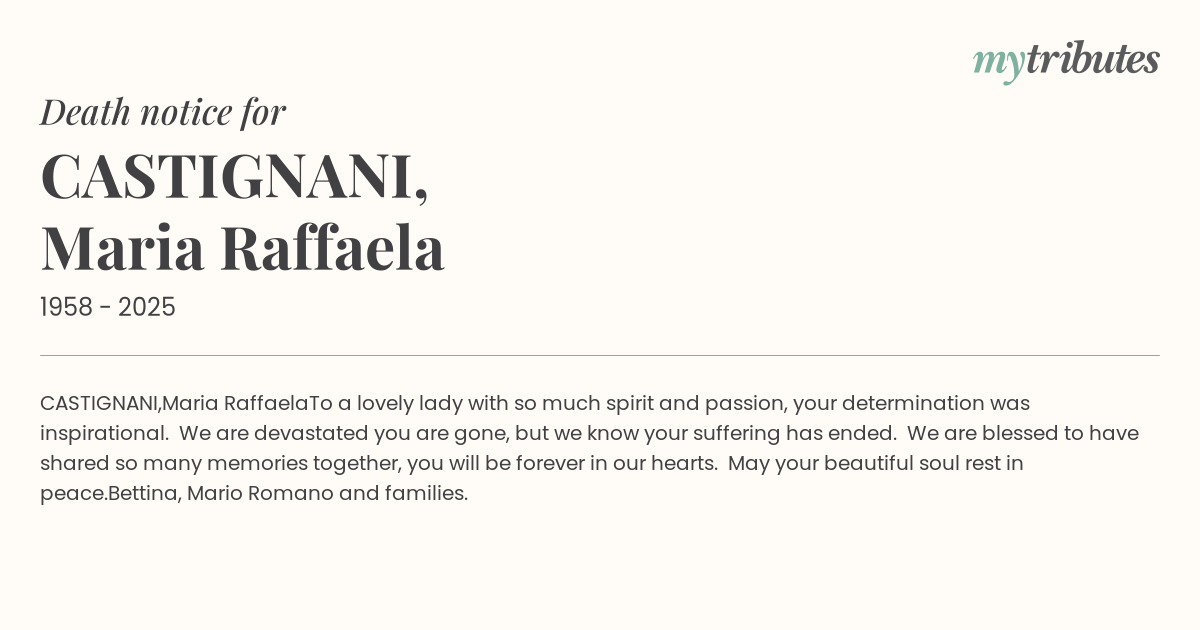Click the "Maria Raffaela" heading line
1200x630 pixels.
[242, 247]
